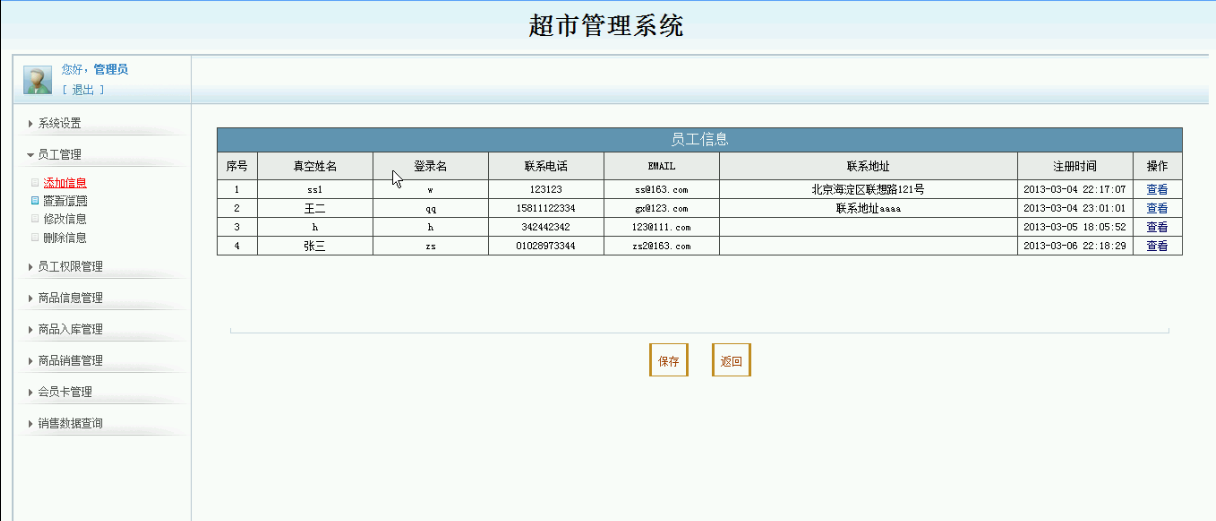Click email cell 123@111.com
The image size is (1216, 521).
[x=661, y=227]
